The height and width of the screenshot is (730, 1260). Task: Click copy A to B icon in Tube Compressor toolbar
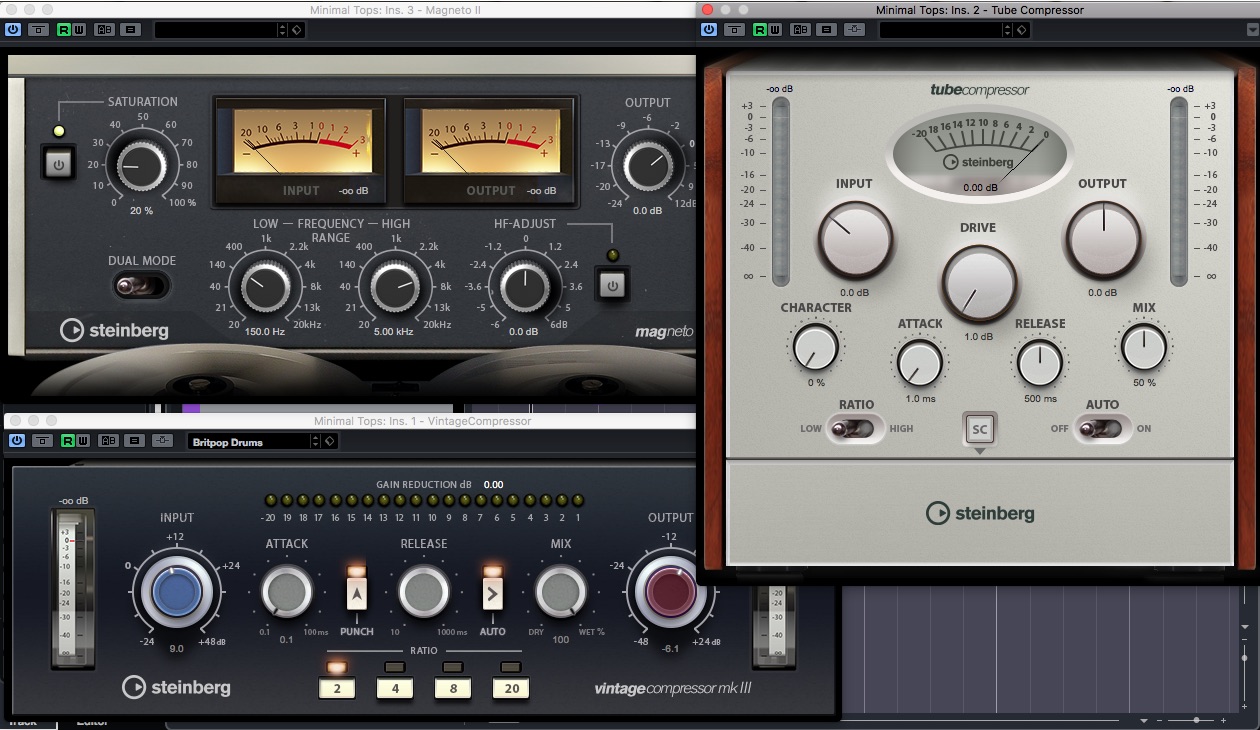coord(826,30)
